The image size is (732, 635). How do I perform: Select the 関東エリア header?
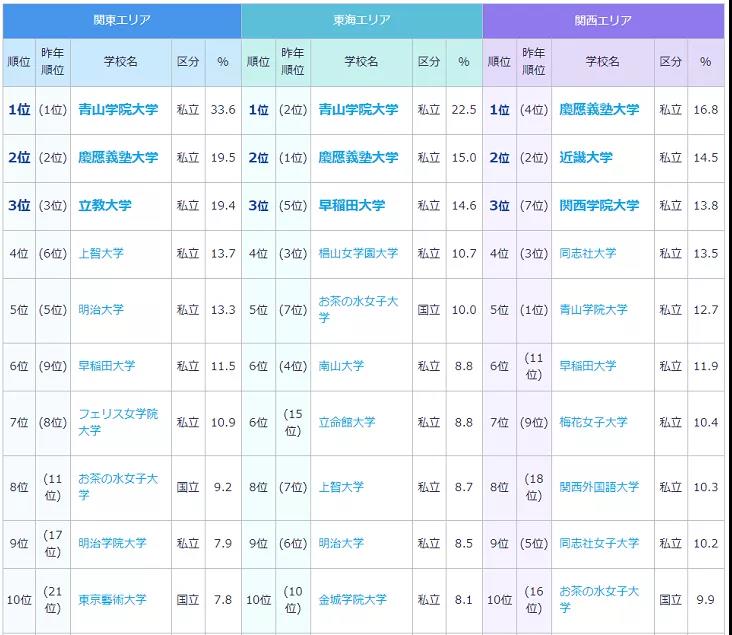pos(122,21)
